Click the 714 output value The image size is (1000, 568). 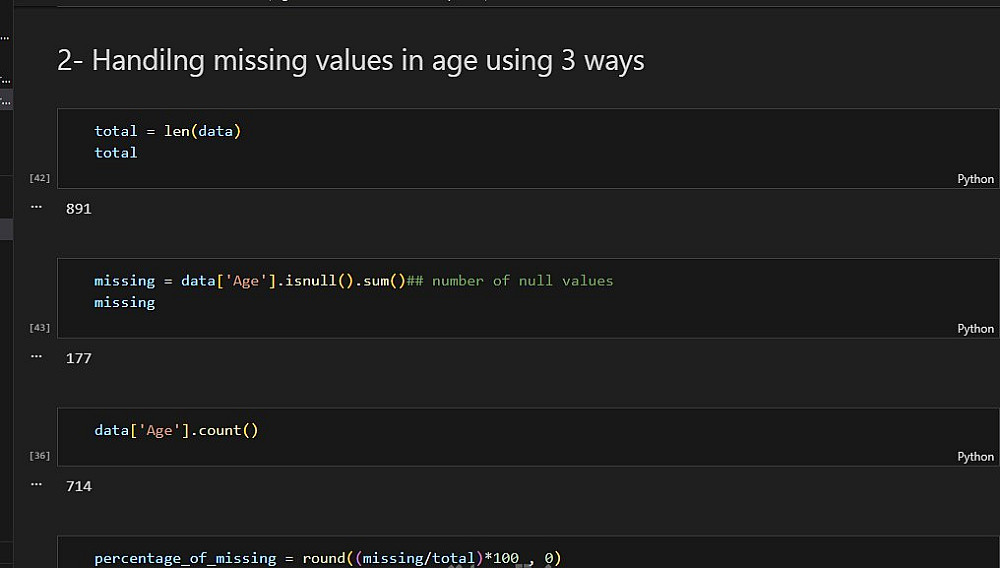pos(78,486)
